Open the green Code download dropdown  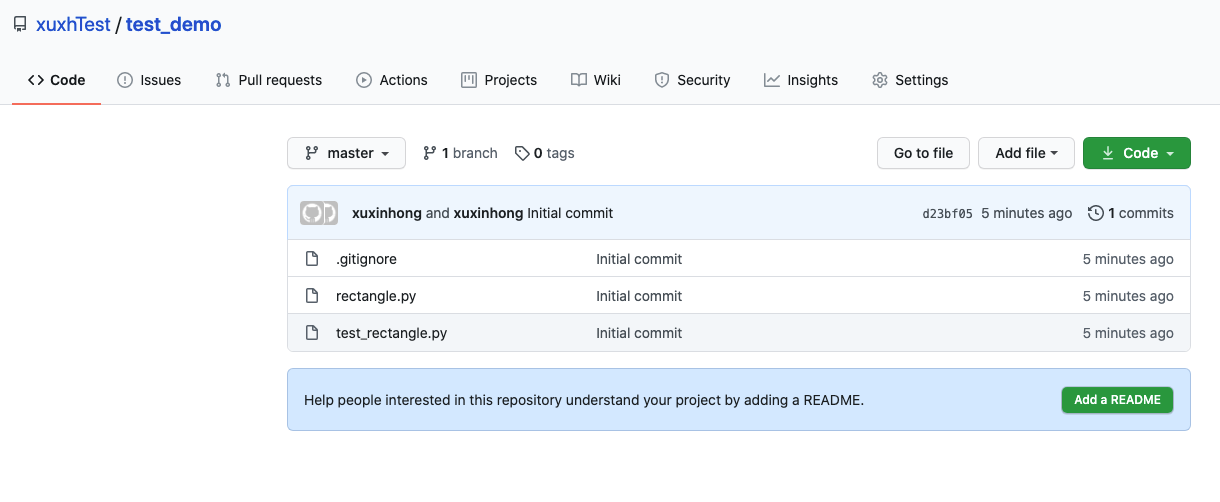click(x=1137, y=153)
